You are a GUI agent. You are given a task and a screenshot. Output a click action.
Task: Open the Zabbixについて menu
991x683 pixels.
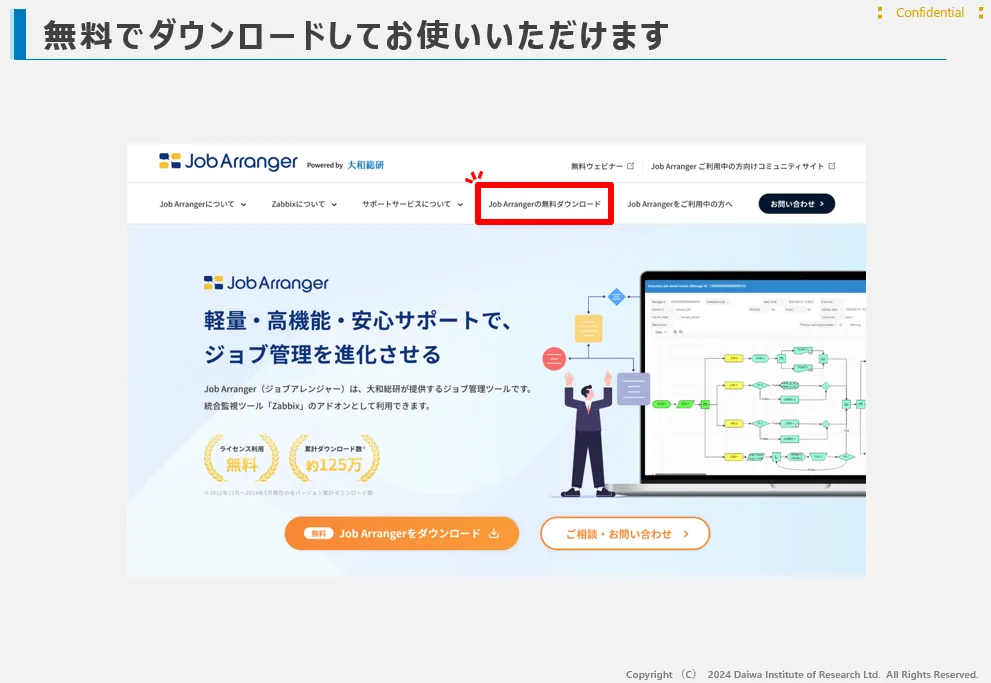click(298, 204)
